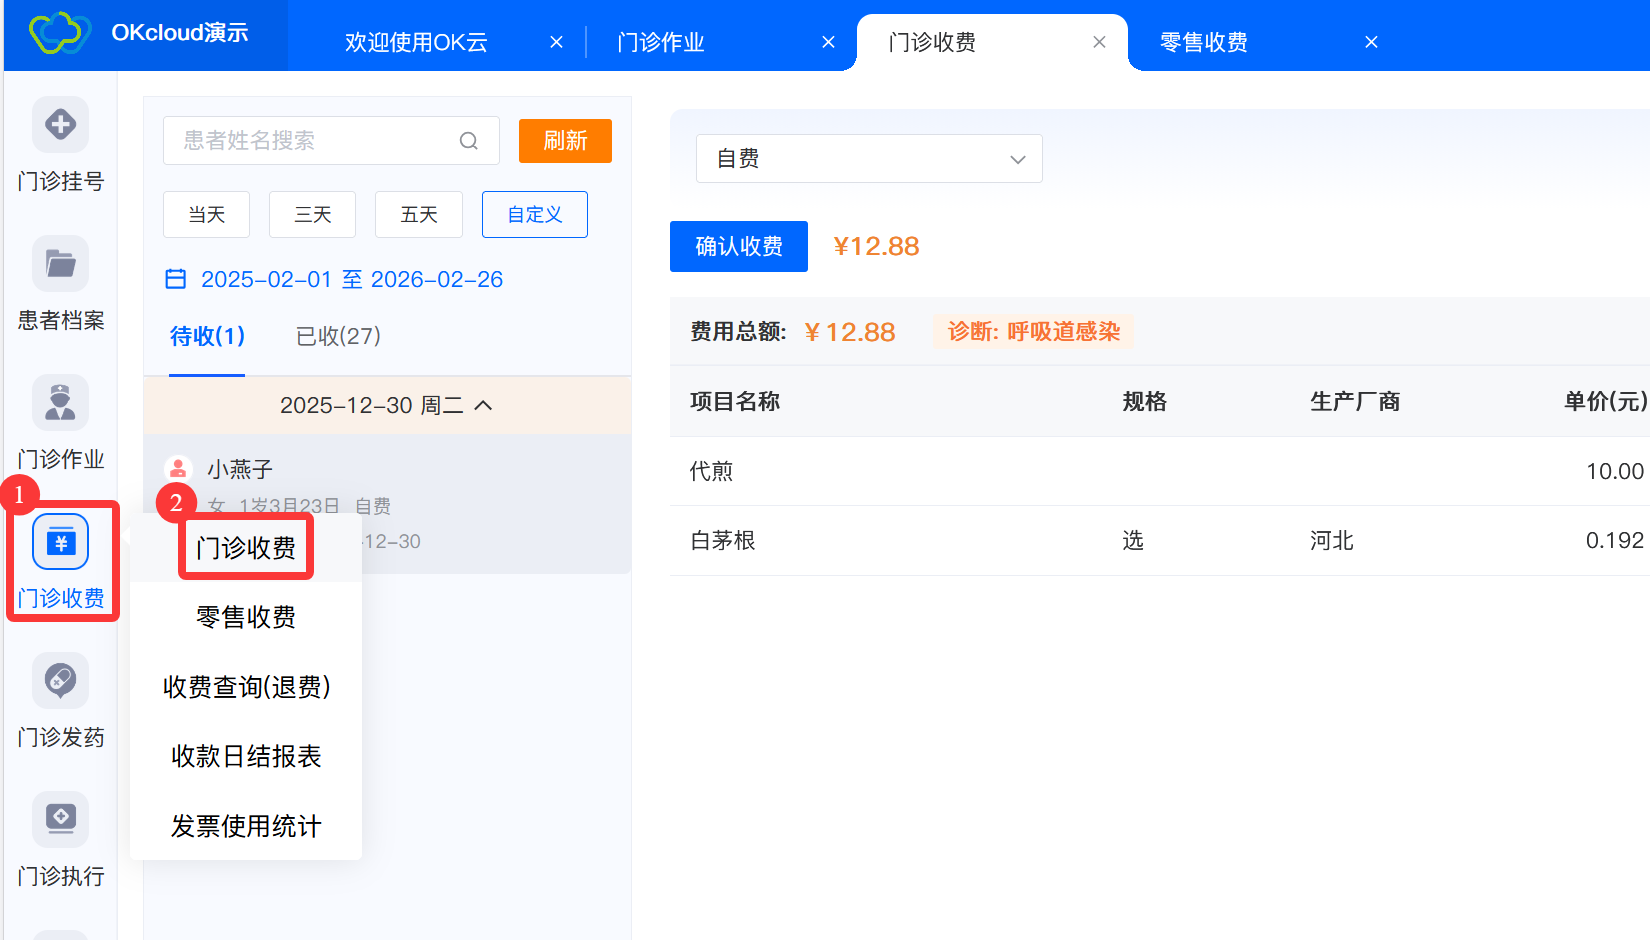Select the 门诊收费 yen icon in sidebar

coord(60,543)
